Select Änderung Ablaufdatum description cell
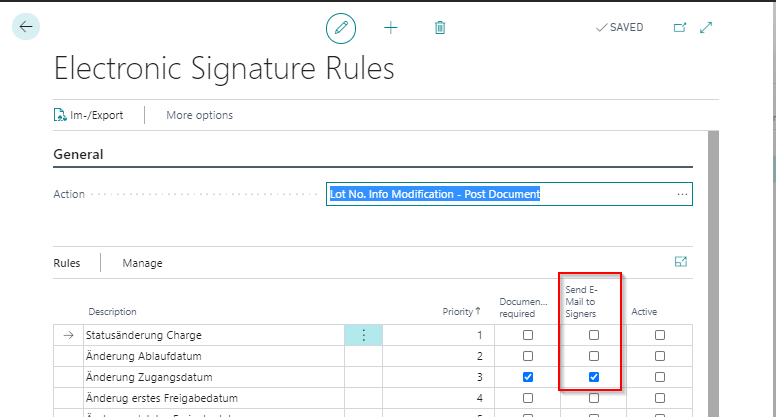 pyautogui.click(x=214, y=356)
